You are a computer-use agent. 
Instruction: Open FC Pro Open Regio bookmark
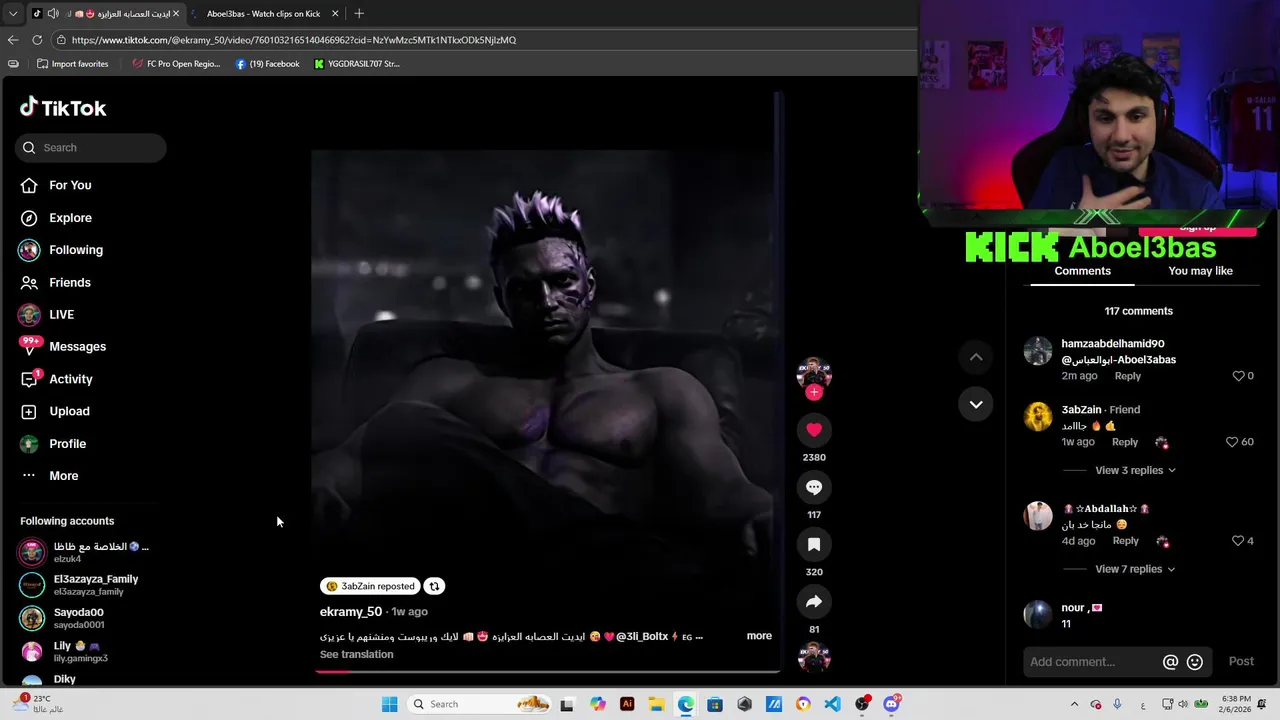click(176, 64)
